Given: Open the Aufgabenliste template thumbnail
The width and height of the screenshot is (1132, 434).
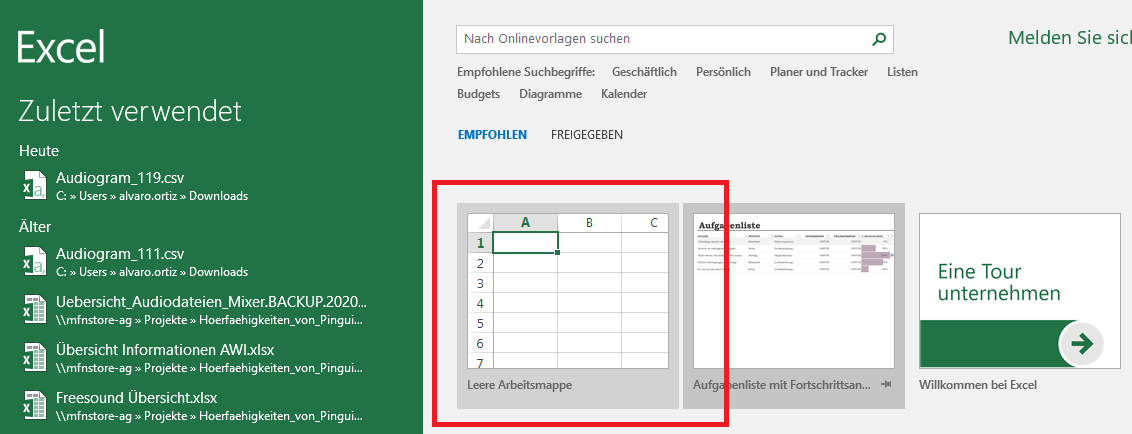Looking at the screenshot, I should point(793,291).
